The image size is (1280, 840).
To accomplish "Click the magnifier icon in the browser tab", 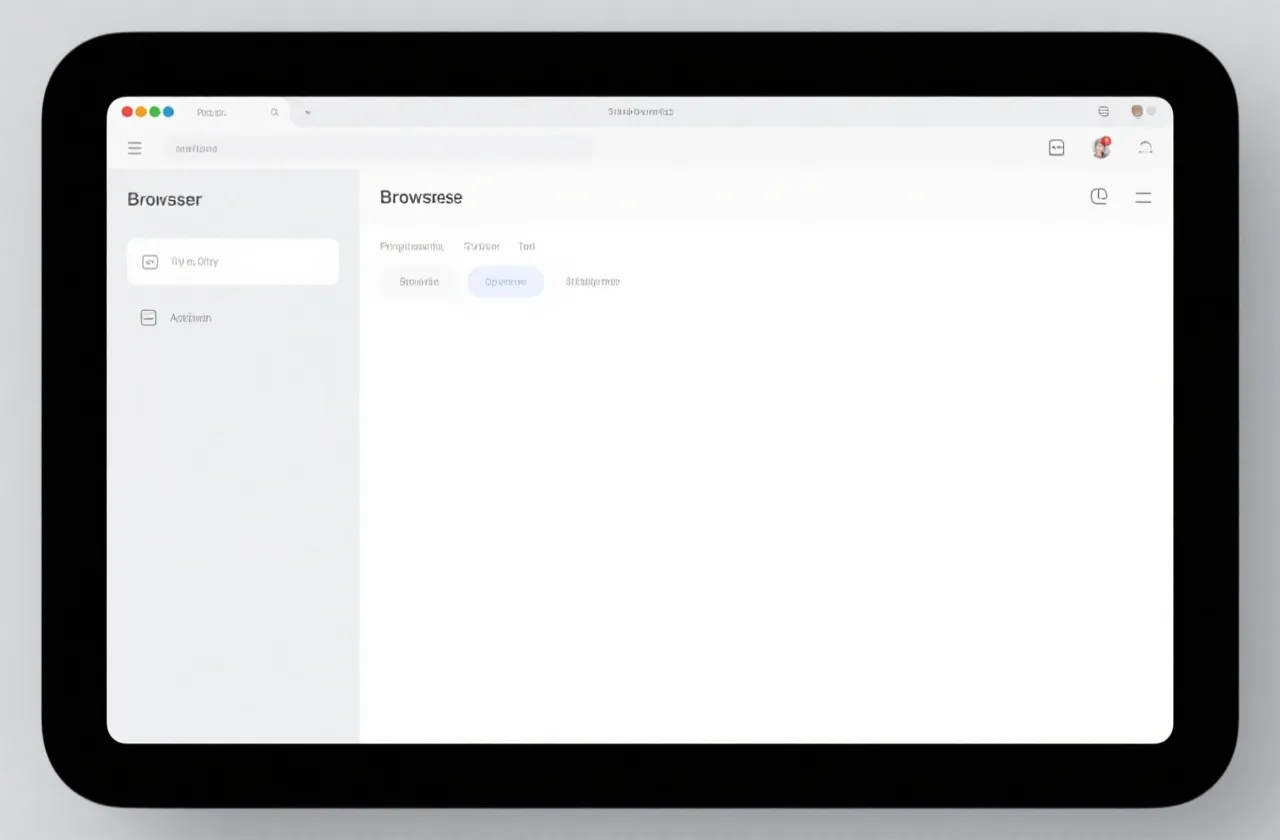I will pyautogui.click(x=274, y=113).
